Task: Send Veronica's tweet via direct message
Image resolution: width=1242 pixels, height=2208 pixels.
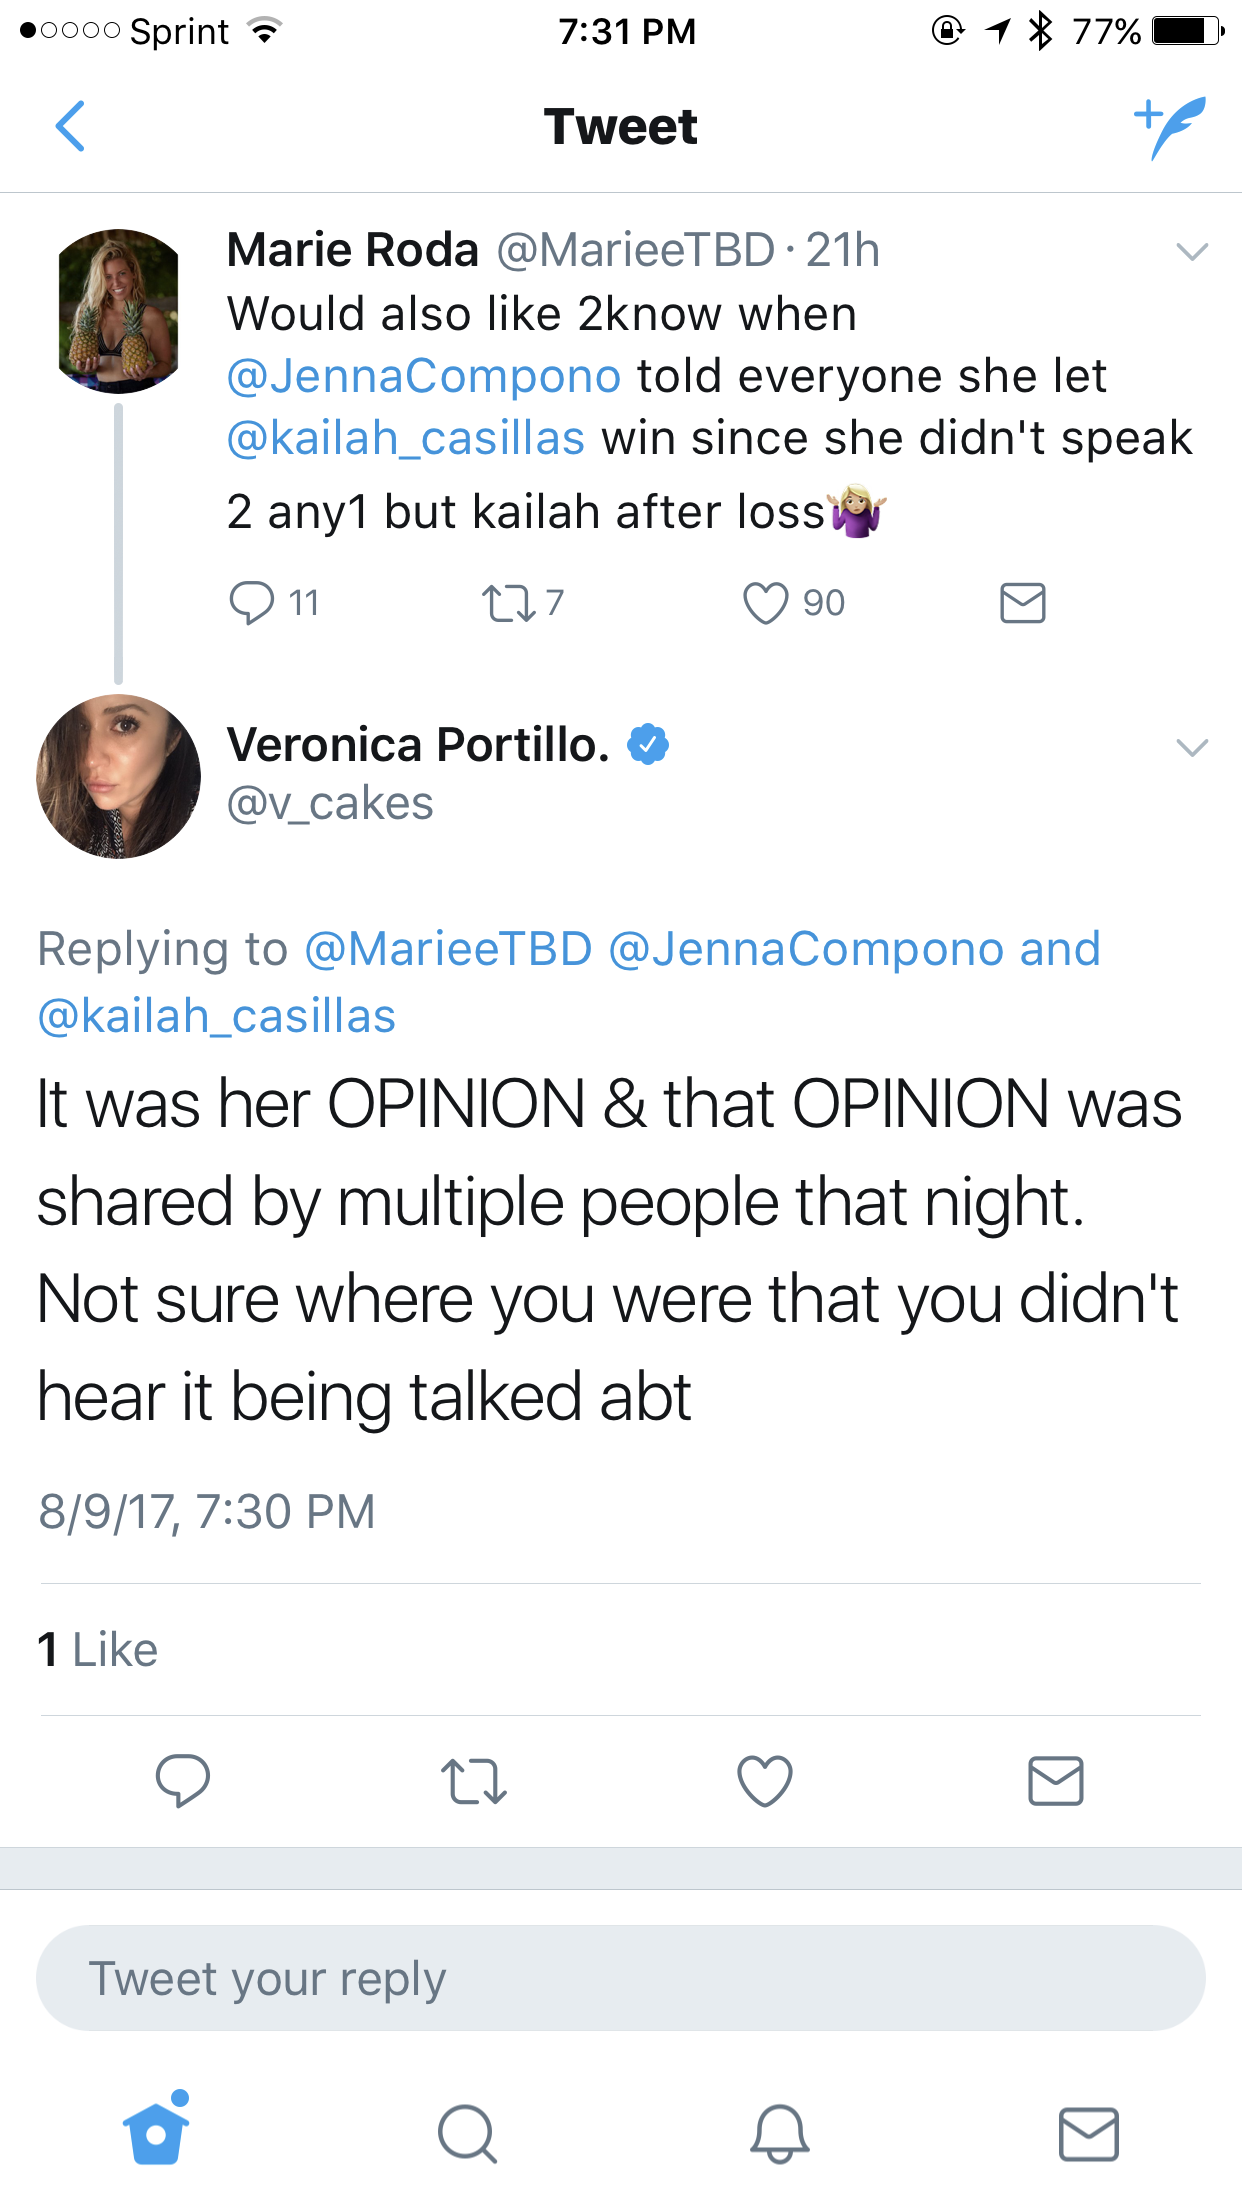Action: [1056, 1781]
